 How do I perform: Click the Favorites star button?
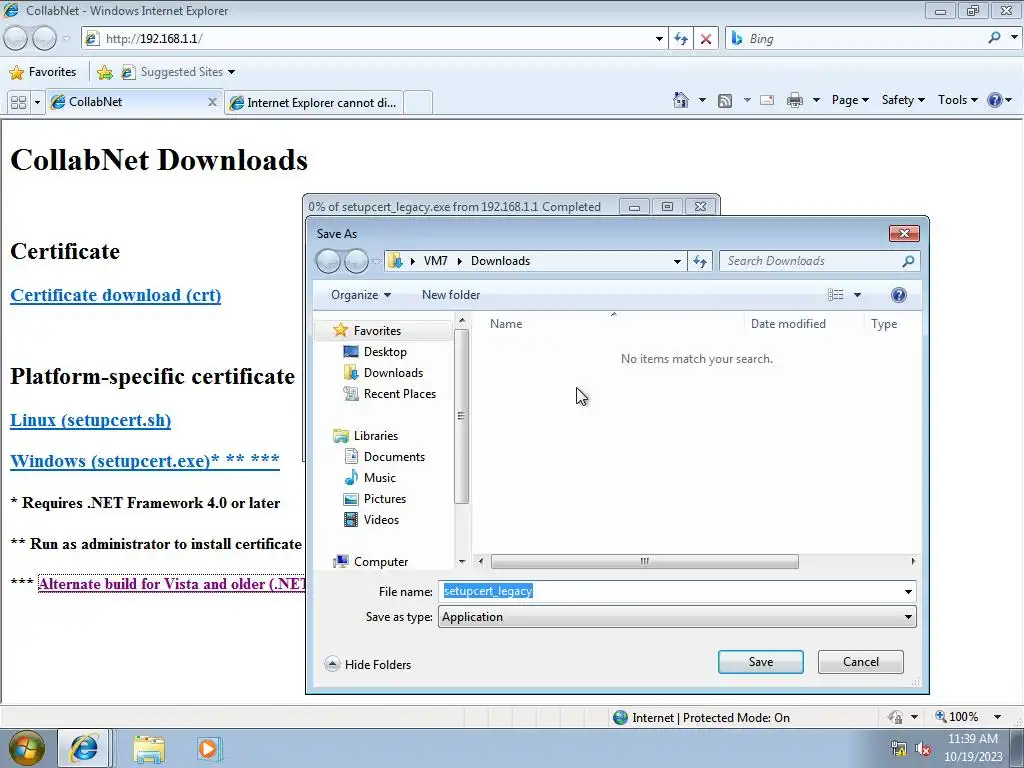(x=43, y=72)
